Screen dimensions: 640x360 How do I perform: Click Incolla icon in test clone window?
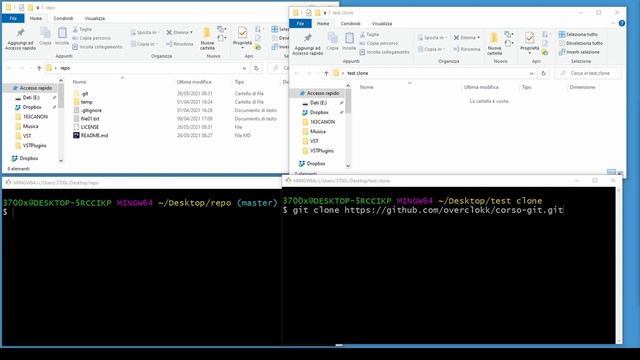click(349, 42)
